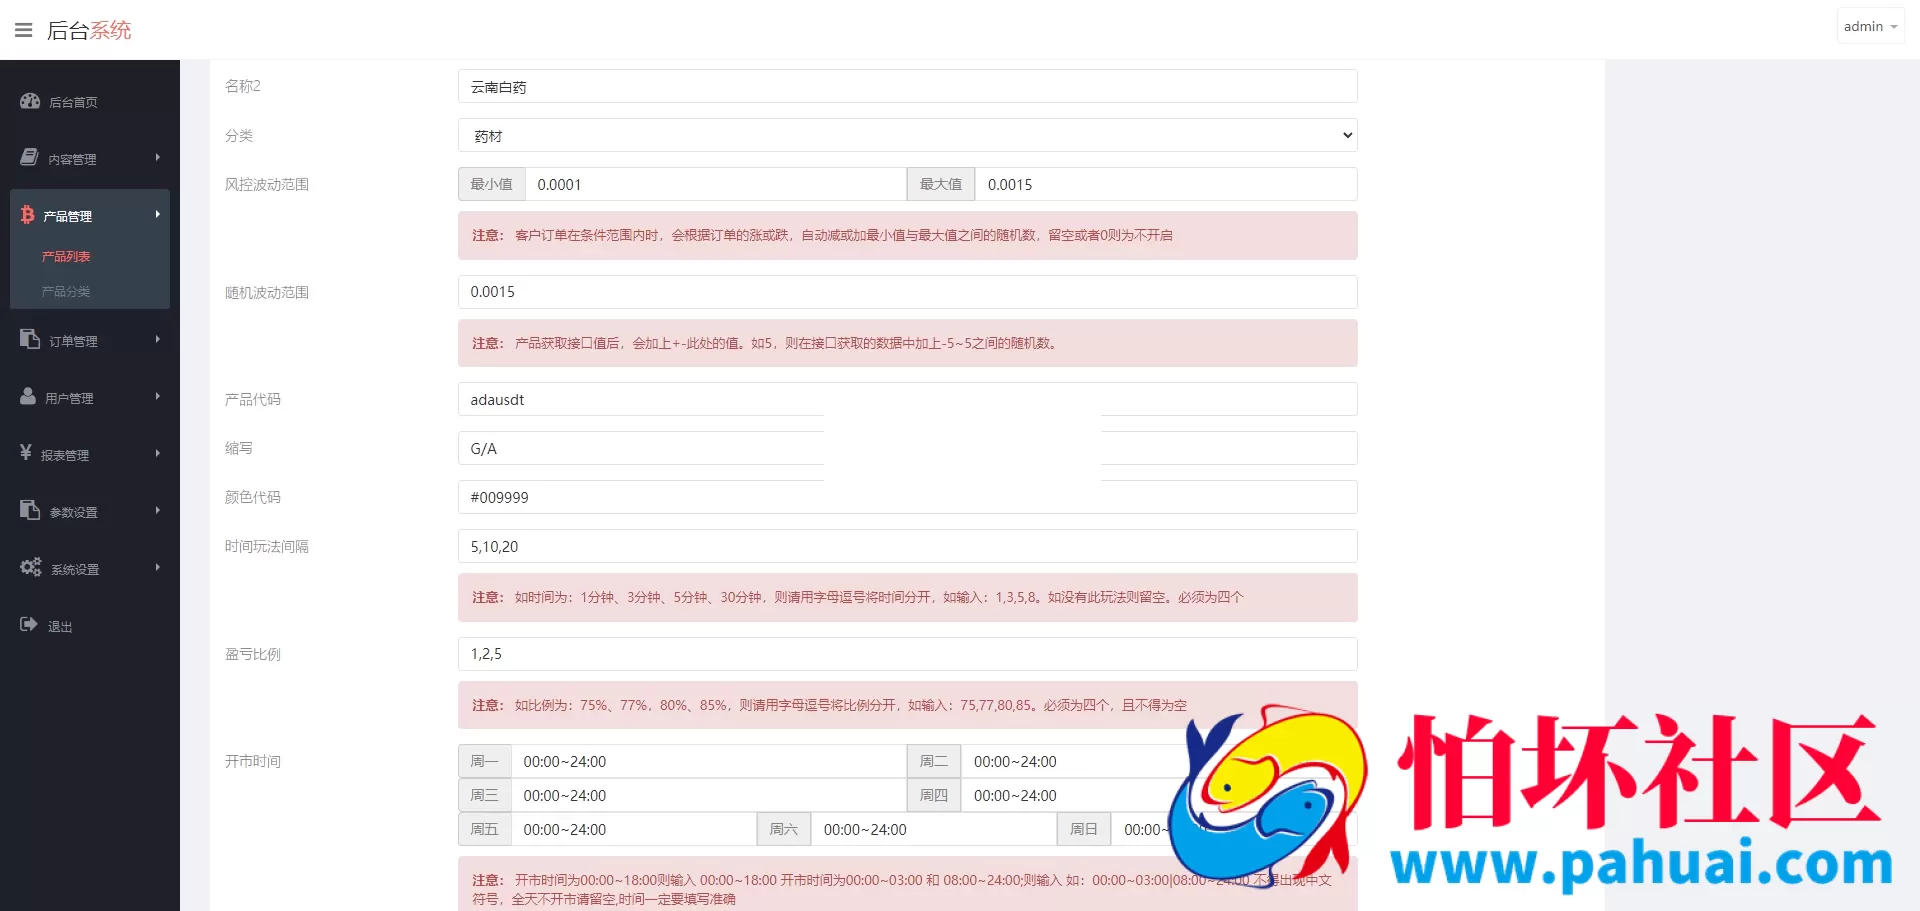
Task: Click the logout icon for 退出
Action: (x=29, y=625)
